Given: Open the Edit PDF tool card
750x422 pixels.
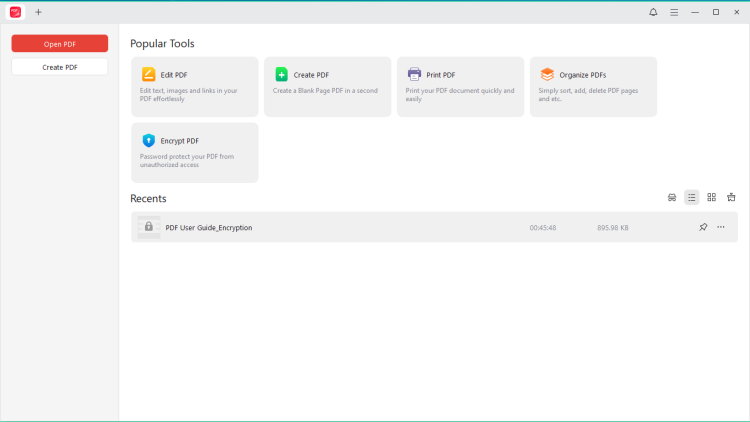Looking at the screenshot, I should tap(195, 87).
